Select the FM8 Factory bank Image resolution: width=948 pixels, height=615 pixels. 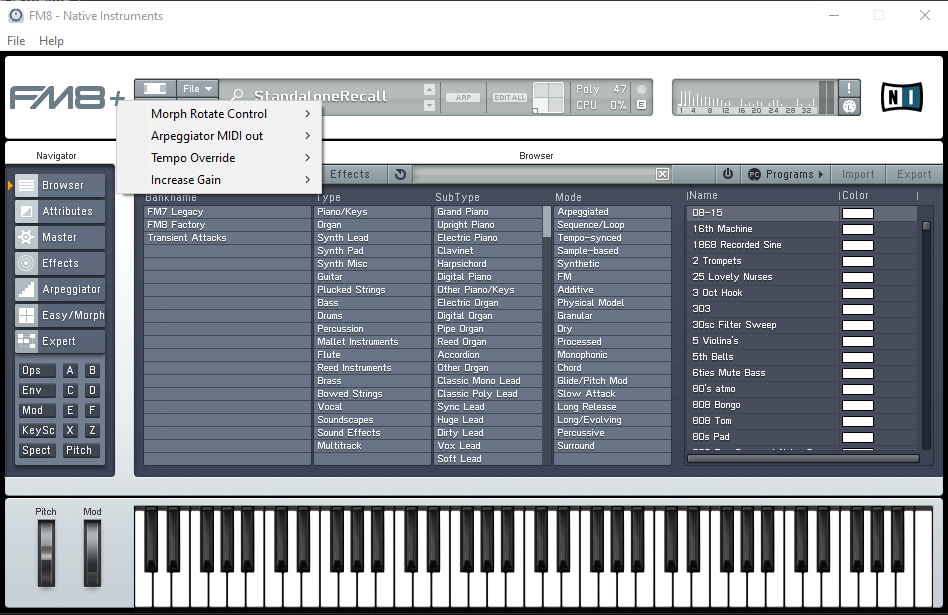click(227, 225)
